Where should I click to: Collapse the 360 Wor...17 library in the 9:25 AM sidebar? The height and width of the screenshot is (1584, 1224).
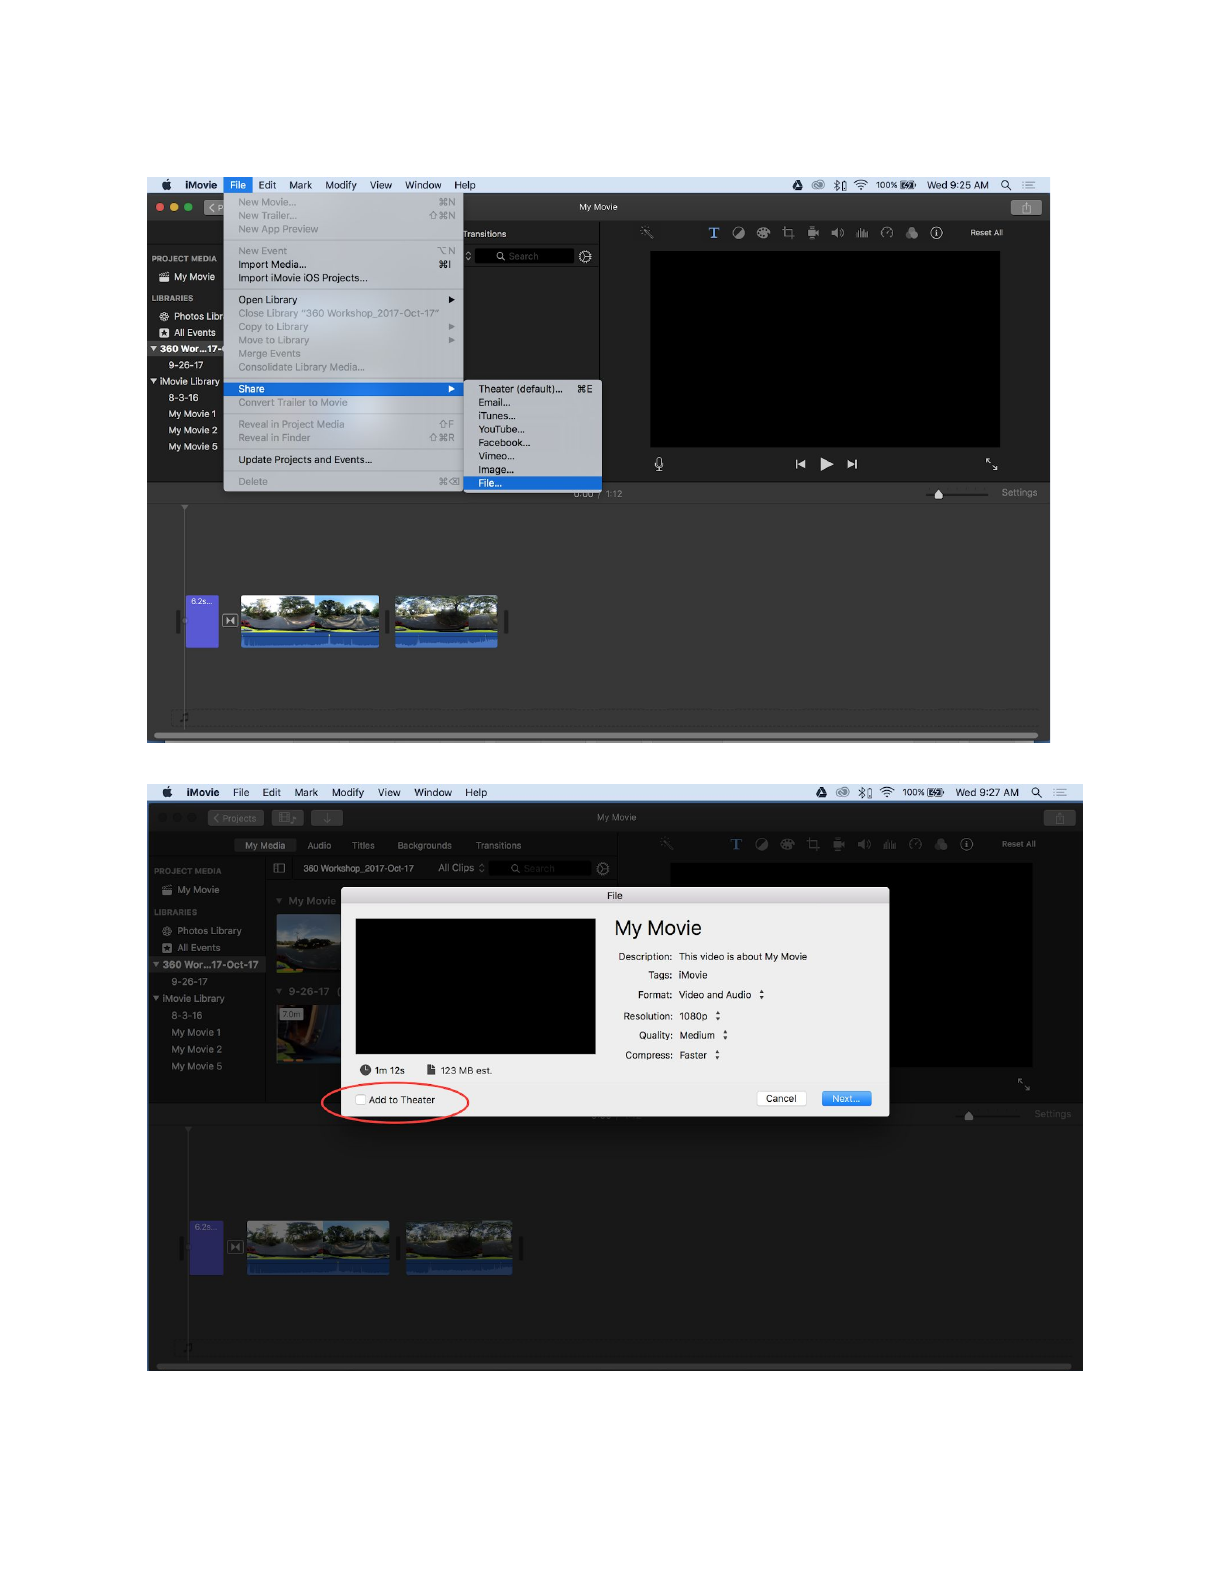point(154,349)
